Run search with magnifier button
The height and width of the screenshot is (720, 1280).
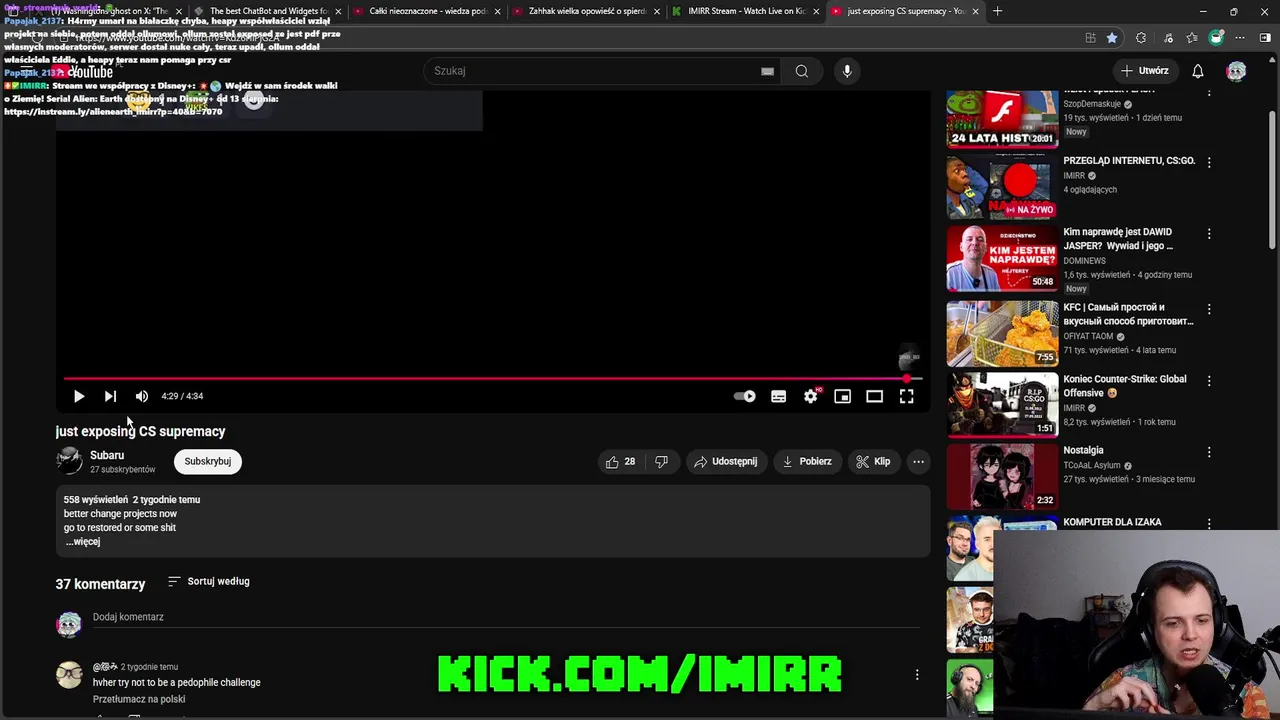[x=801, y=71]
